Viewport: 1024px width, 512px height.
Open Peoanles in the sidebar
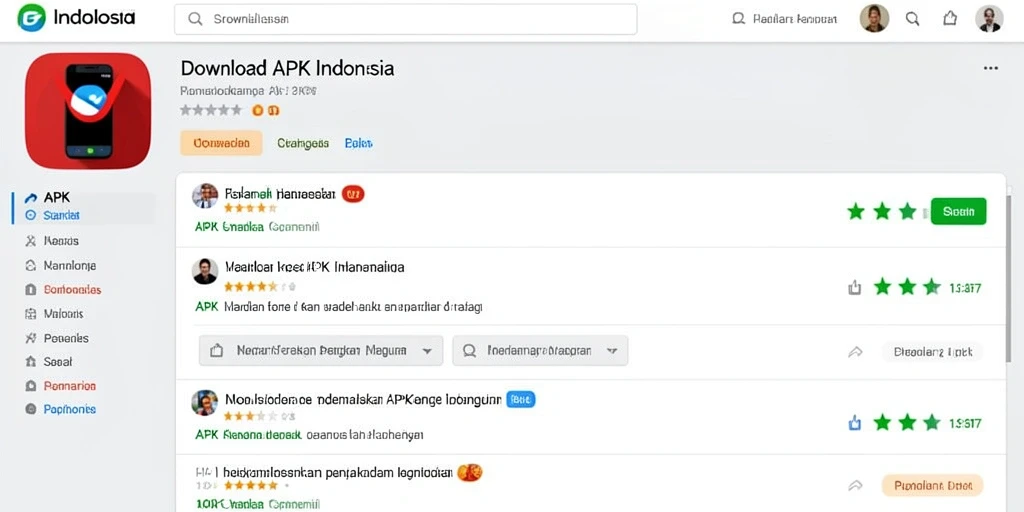point(66,338)
